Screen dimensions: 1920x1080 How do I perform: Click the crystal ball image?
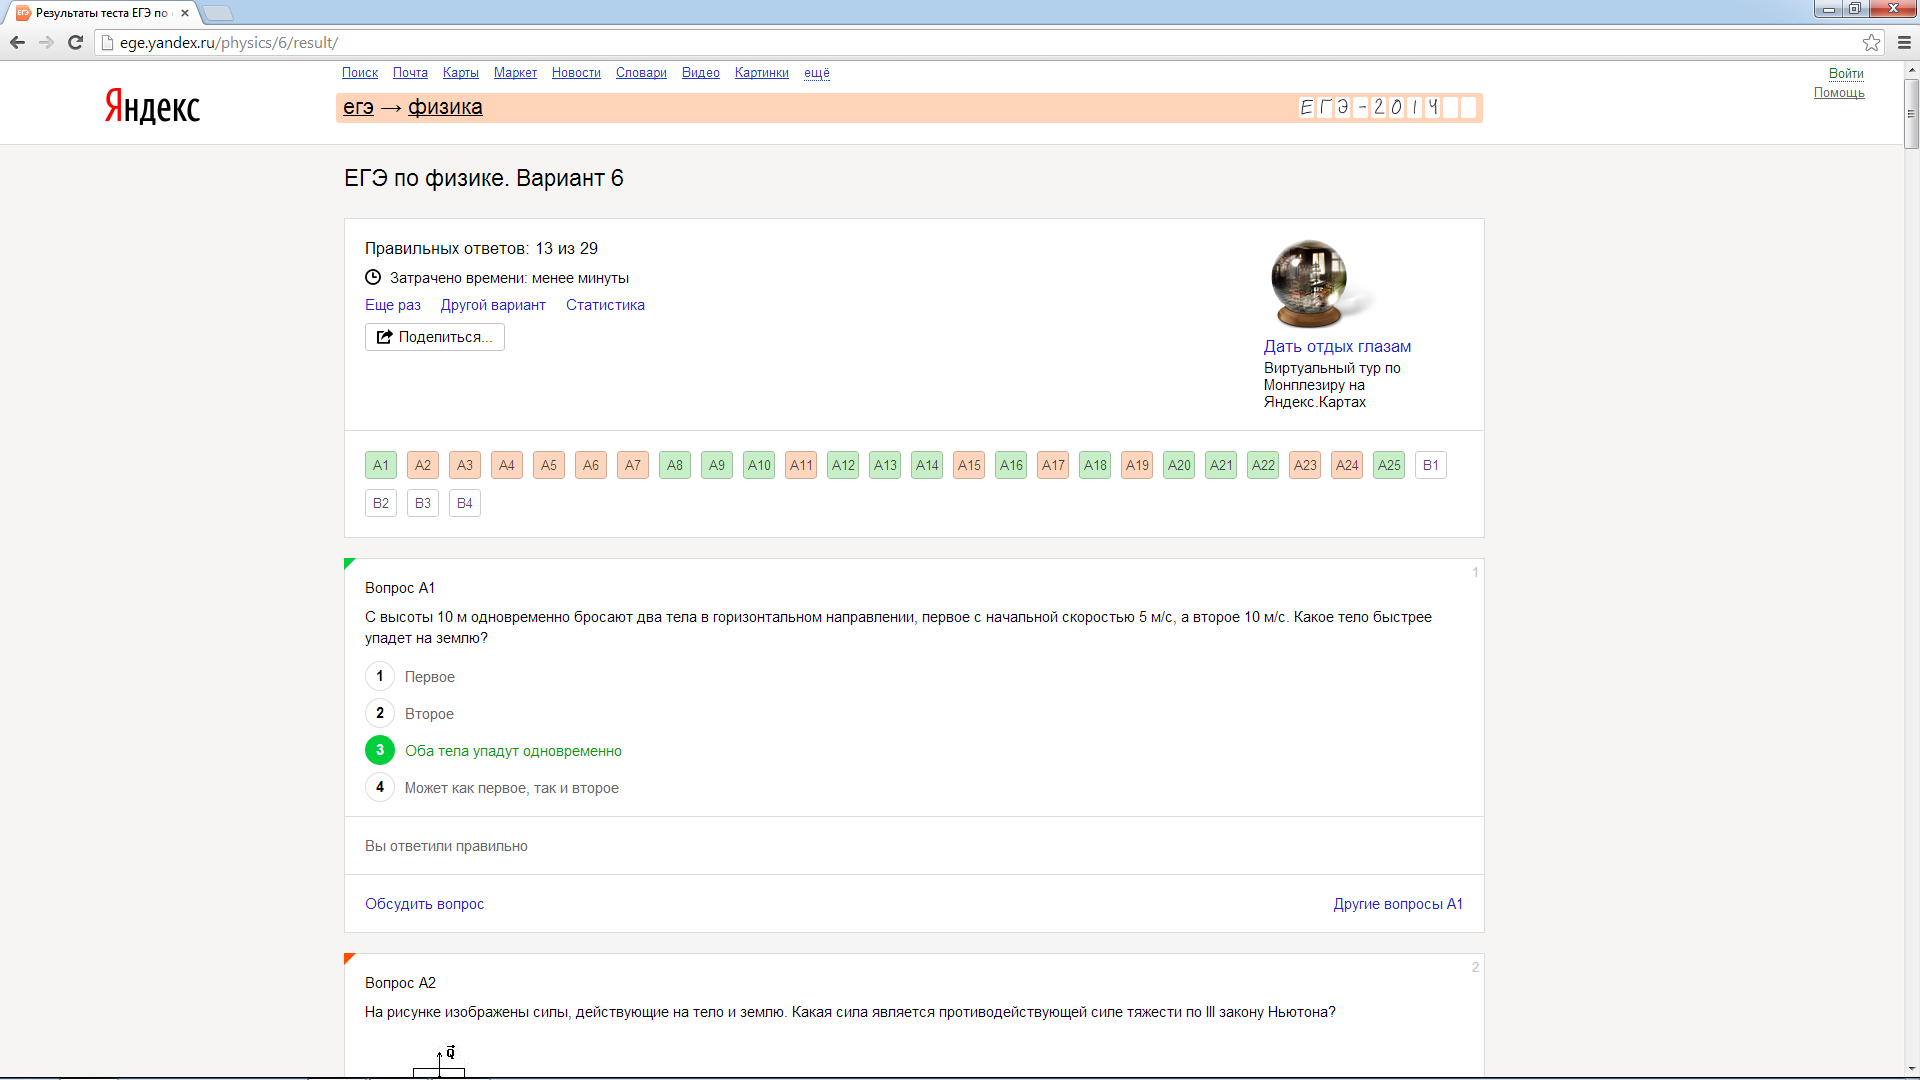pos(1310,284)
